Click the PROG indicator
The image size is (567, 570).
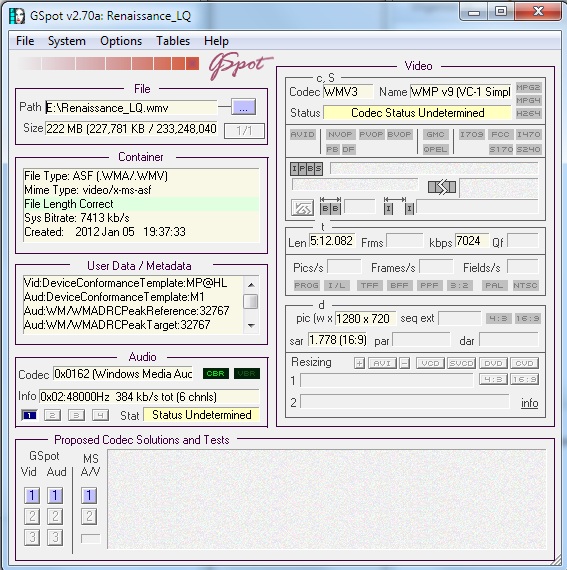(x=306, y=285)
